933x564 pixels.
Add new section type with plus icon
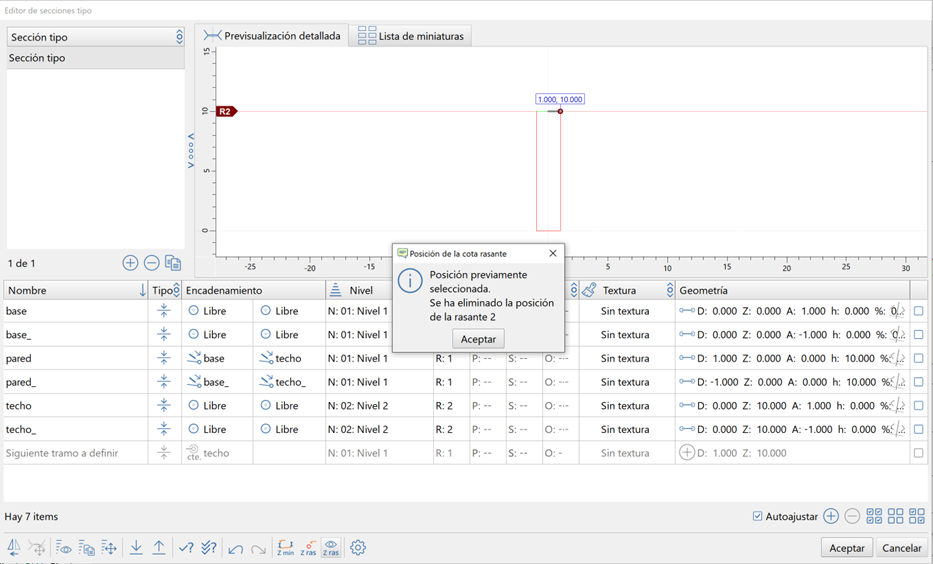point(130,263)
